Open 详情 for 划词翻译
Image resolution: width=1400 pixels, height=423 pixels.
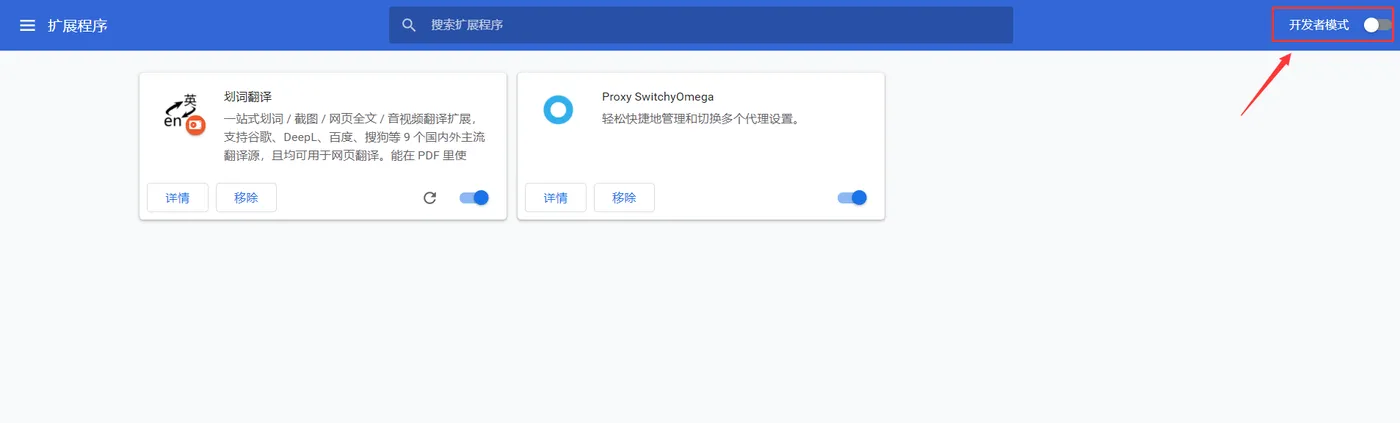tap(178, 198)
